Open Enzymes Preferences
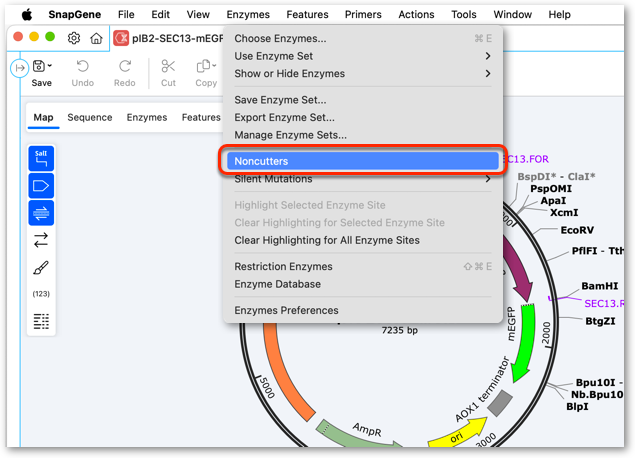Image resolution: width=635 pixels, height=458 pixels. (363, 310)
